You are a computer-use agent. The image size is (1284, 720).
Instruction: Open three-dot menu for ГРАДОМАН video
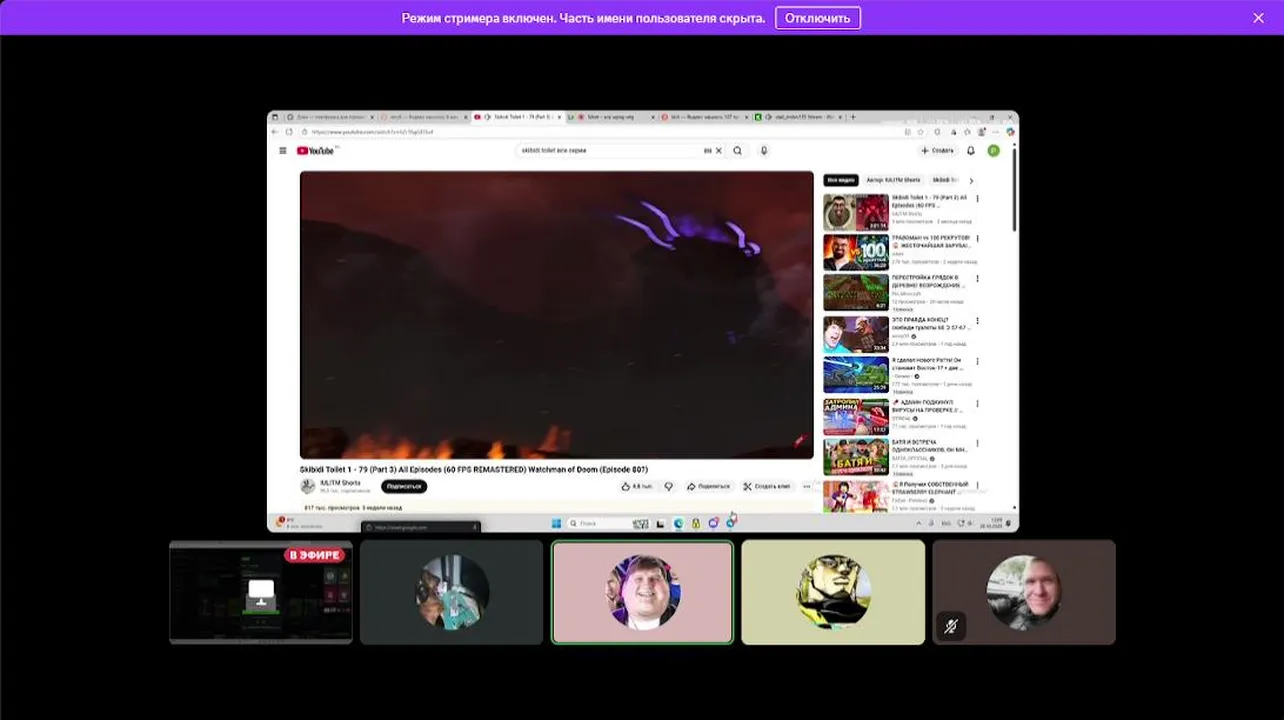(977, 239)
